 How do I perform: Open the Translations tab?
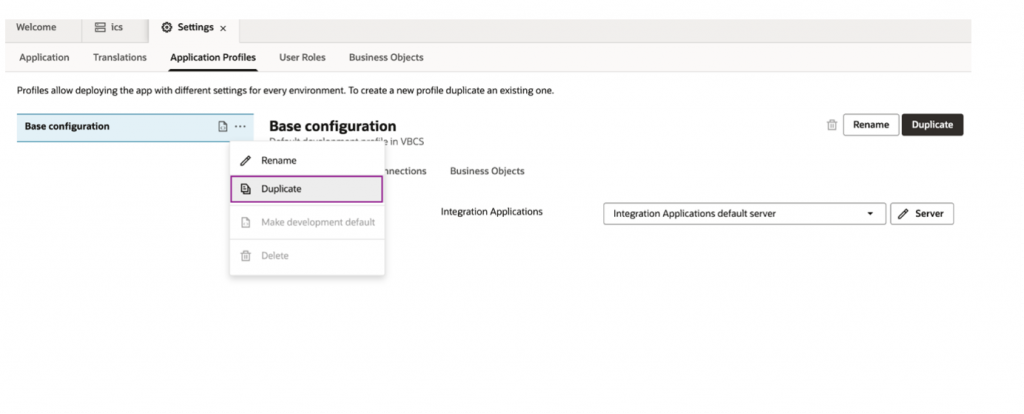coord(120,57)
